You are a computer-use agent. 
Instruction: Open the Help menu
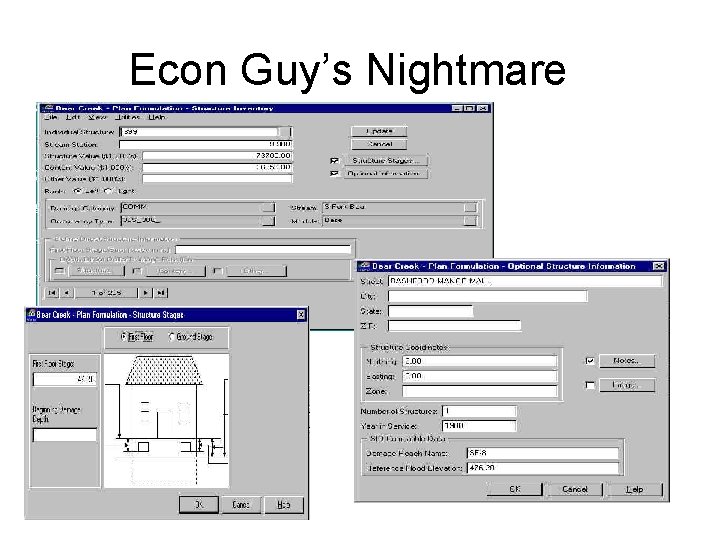[x=157, y=118]
